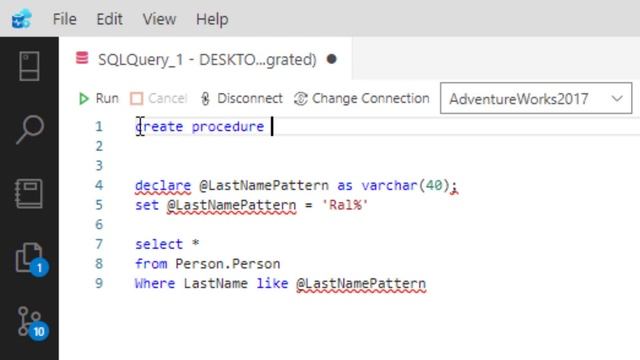
Task: Click '@LastNamePattern' on line 9
Action: (361, 284)
